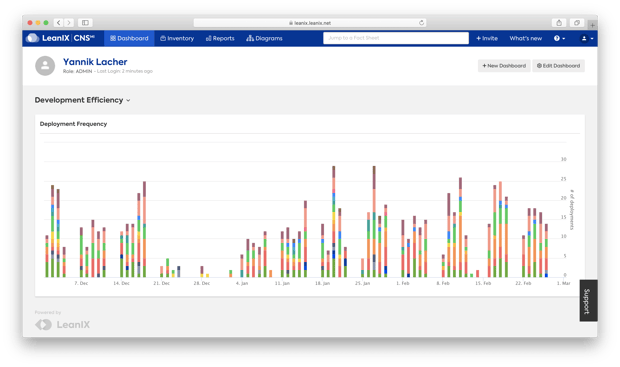Reload page with the refresh icon

[422, 23]
